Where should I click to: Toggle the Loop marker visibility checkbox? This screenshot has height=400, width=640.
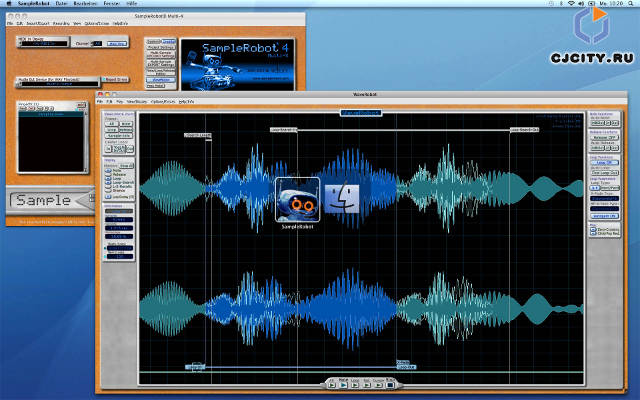click(x=108, y=178)
